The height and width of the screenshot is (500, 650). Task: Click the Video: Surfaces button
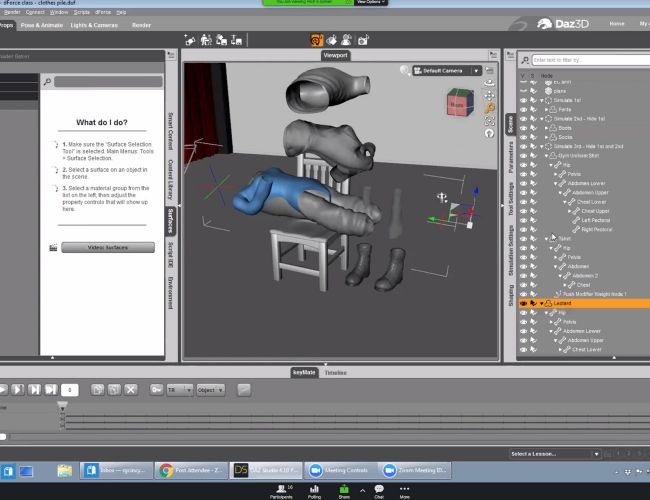[x=107, y=247]
